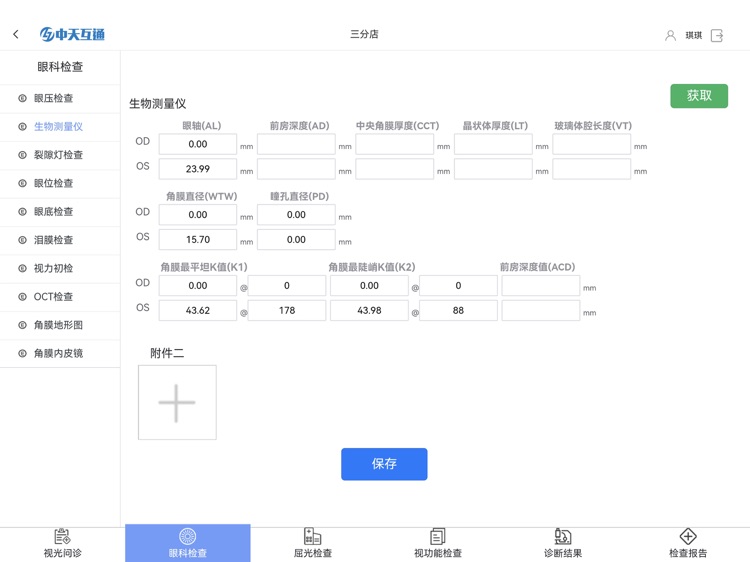Click the username 琪琪
This screenshot has width=750, height=562.
point(694,35)
